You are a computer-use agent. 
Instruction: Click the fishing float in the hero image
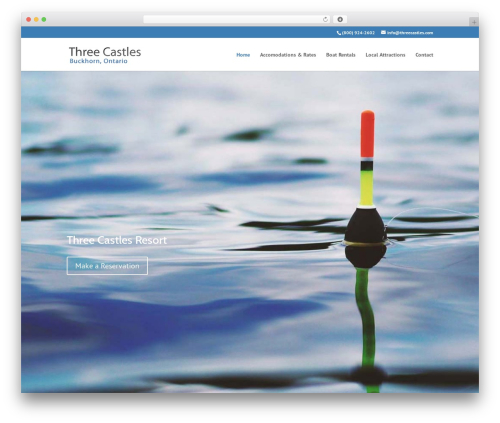(x=366, y=187)
